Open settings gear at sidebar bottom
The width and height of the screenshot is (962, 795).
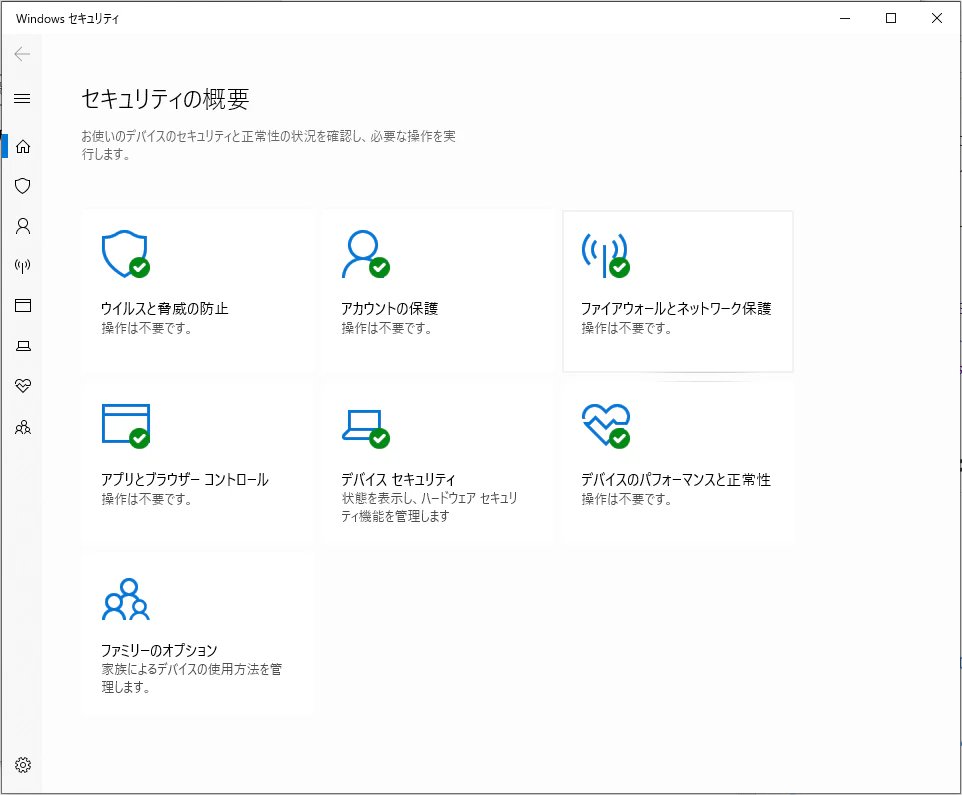[x=23, y=765]
